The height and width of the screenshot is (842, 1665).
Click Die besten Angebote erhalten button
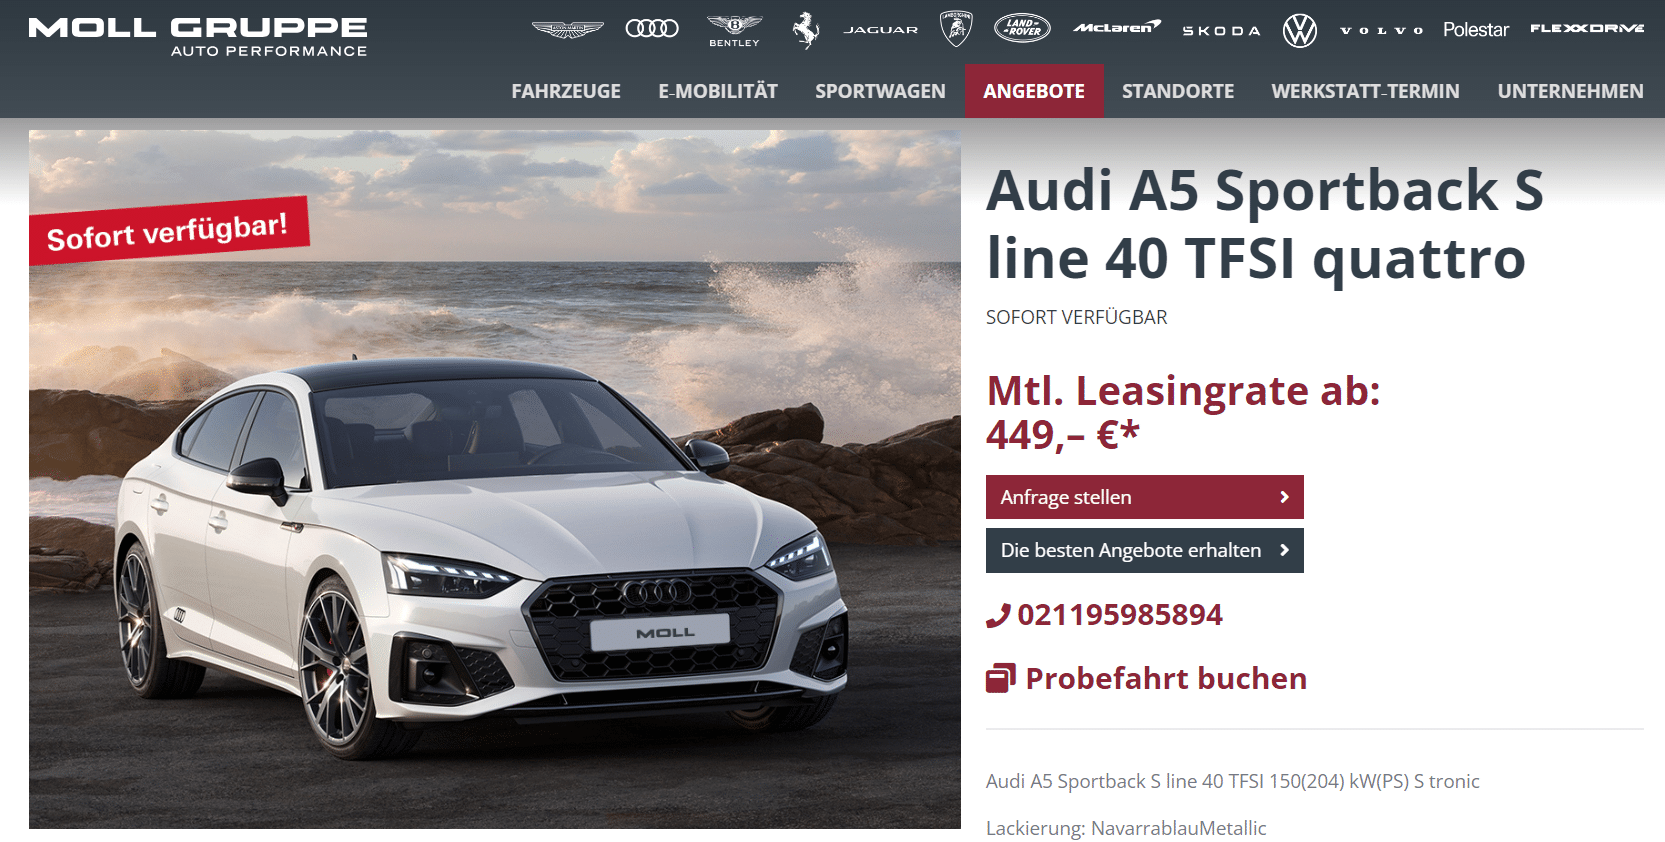pos(1144,550)
